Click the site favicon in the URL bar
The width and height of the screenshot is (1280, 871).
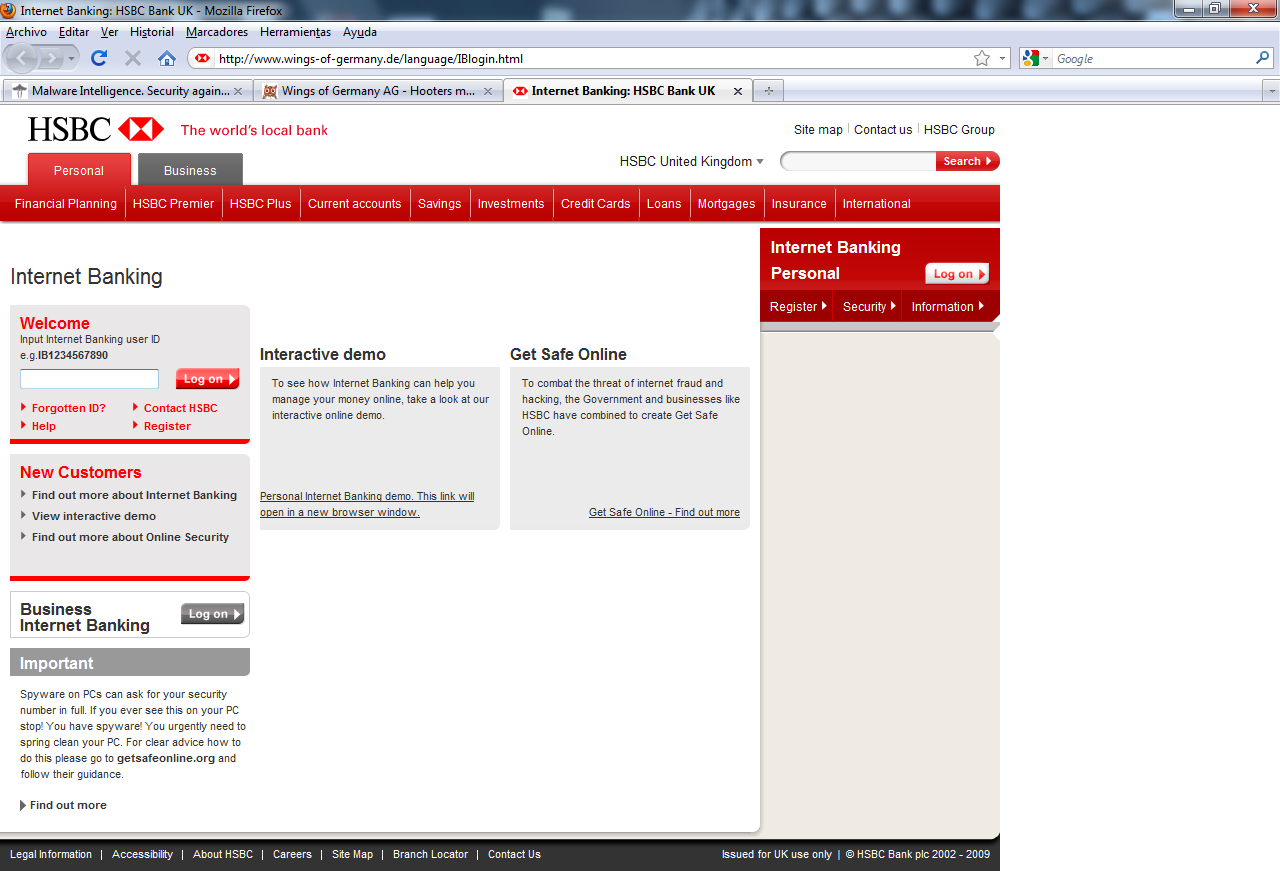[203, 58]
